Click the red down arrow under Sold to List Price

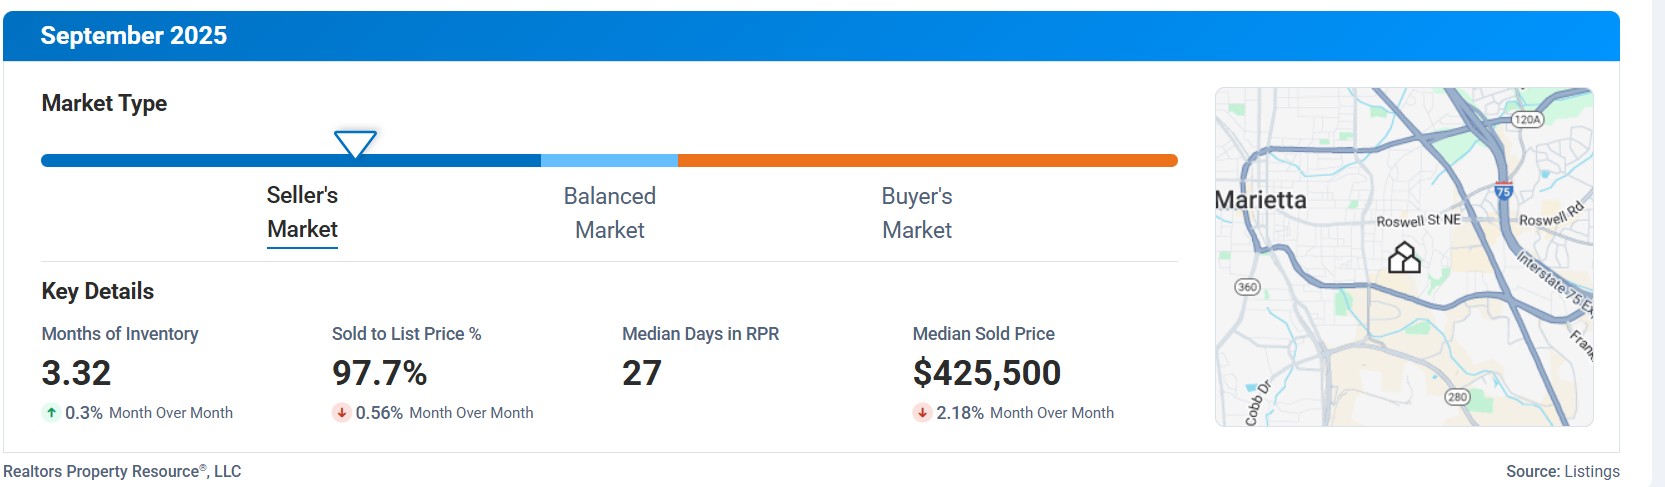(x=341, y=412)
